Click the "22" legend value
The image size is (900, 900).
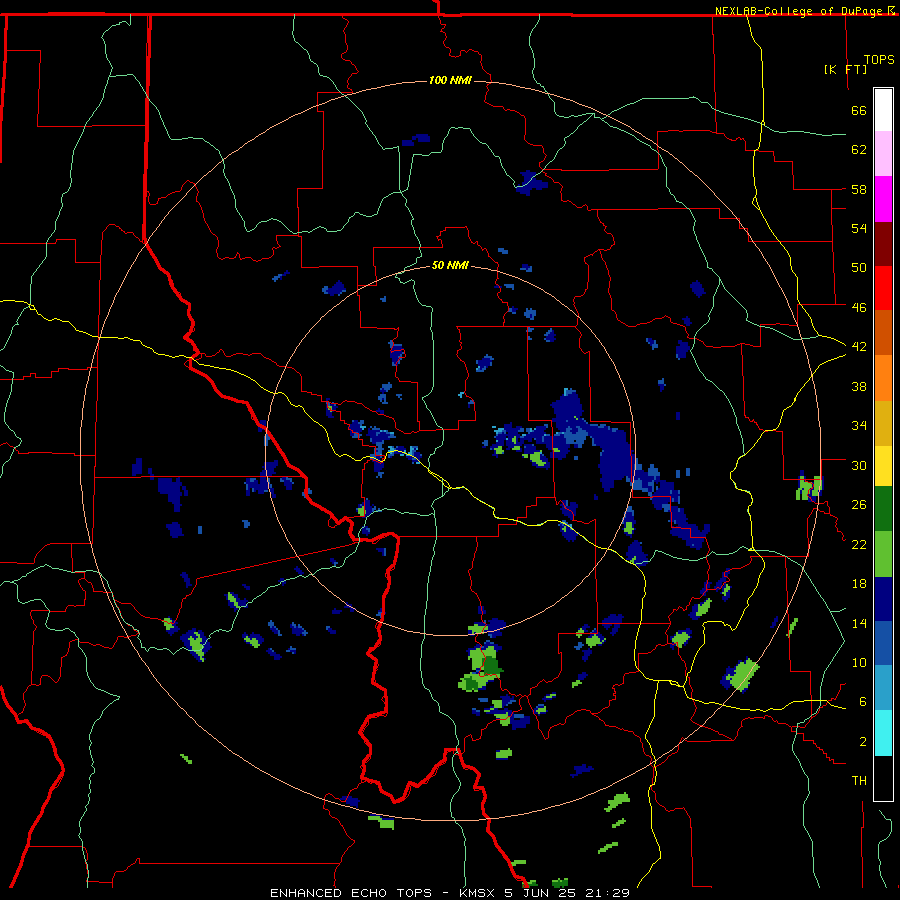(x=859, y=544)
